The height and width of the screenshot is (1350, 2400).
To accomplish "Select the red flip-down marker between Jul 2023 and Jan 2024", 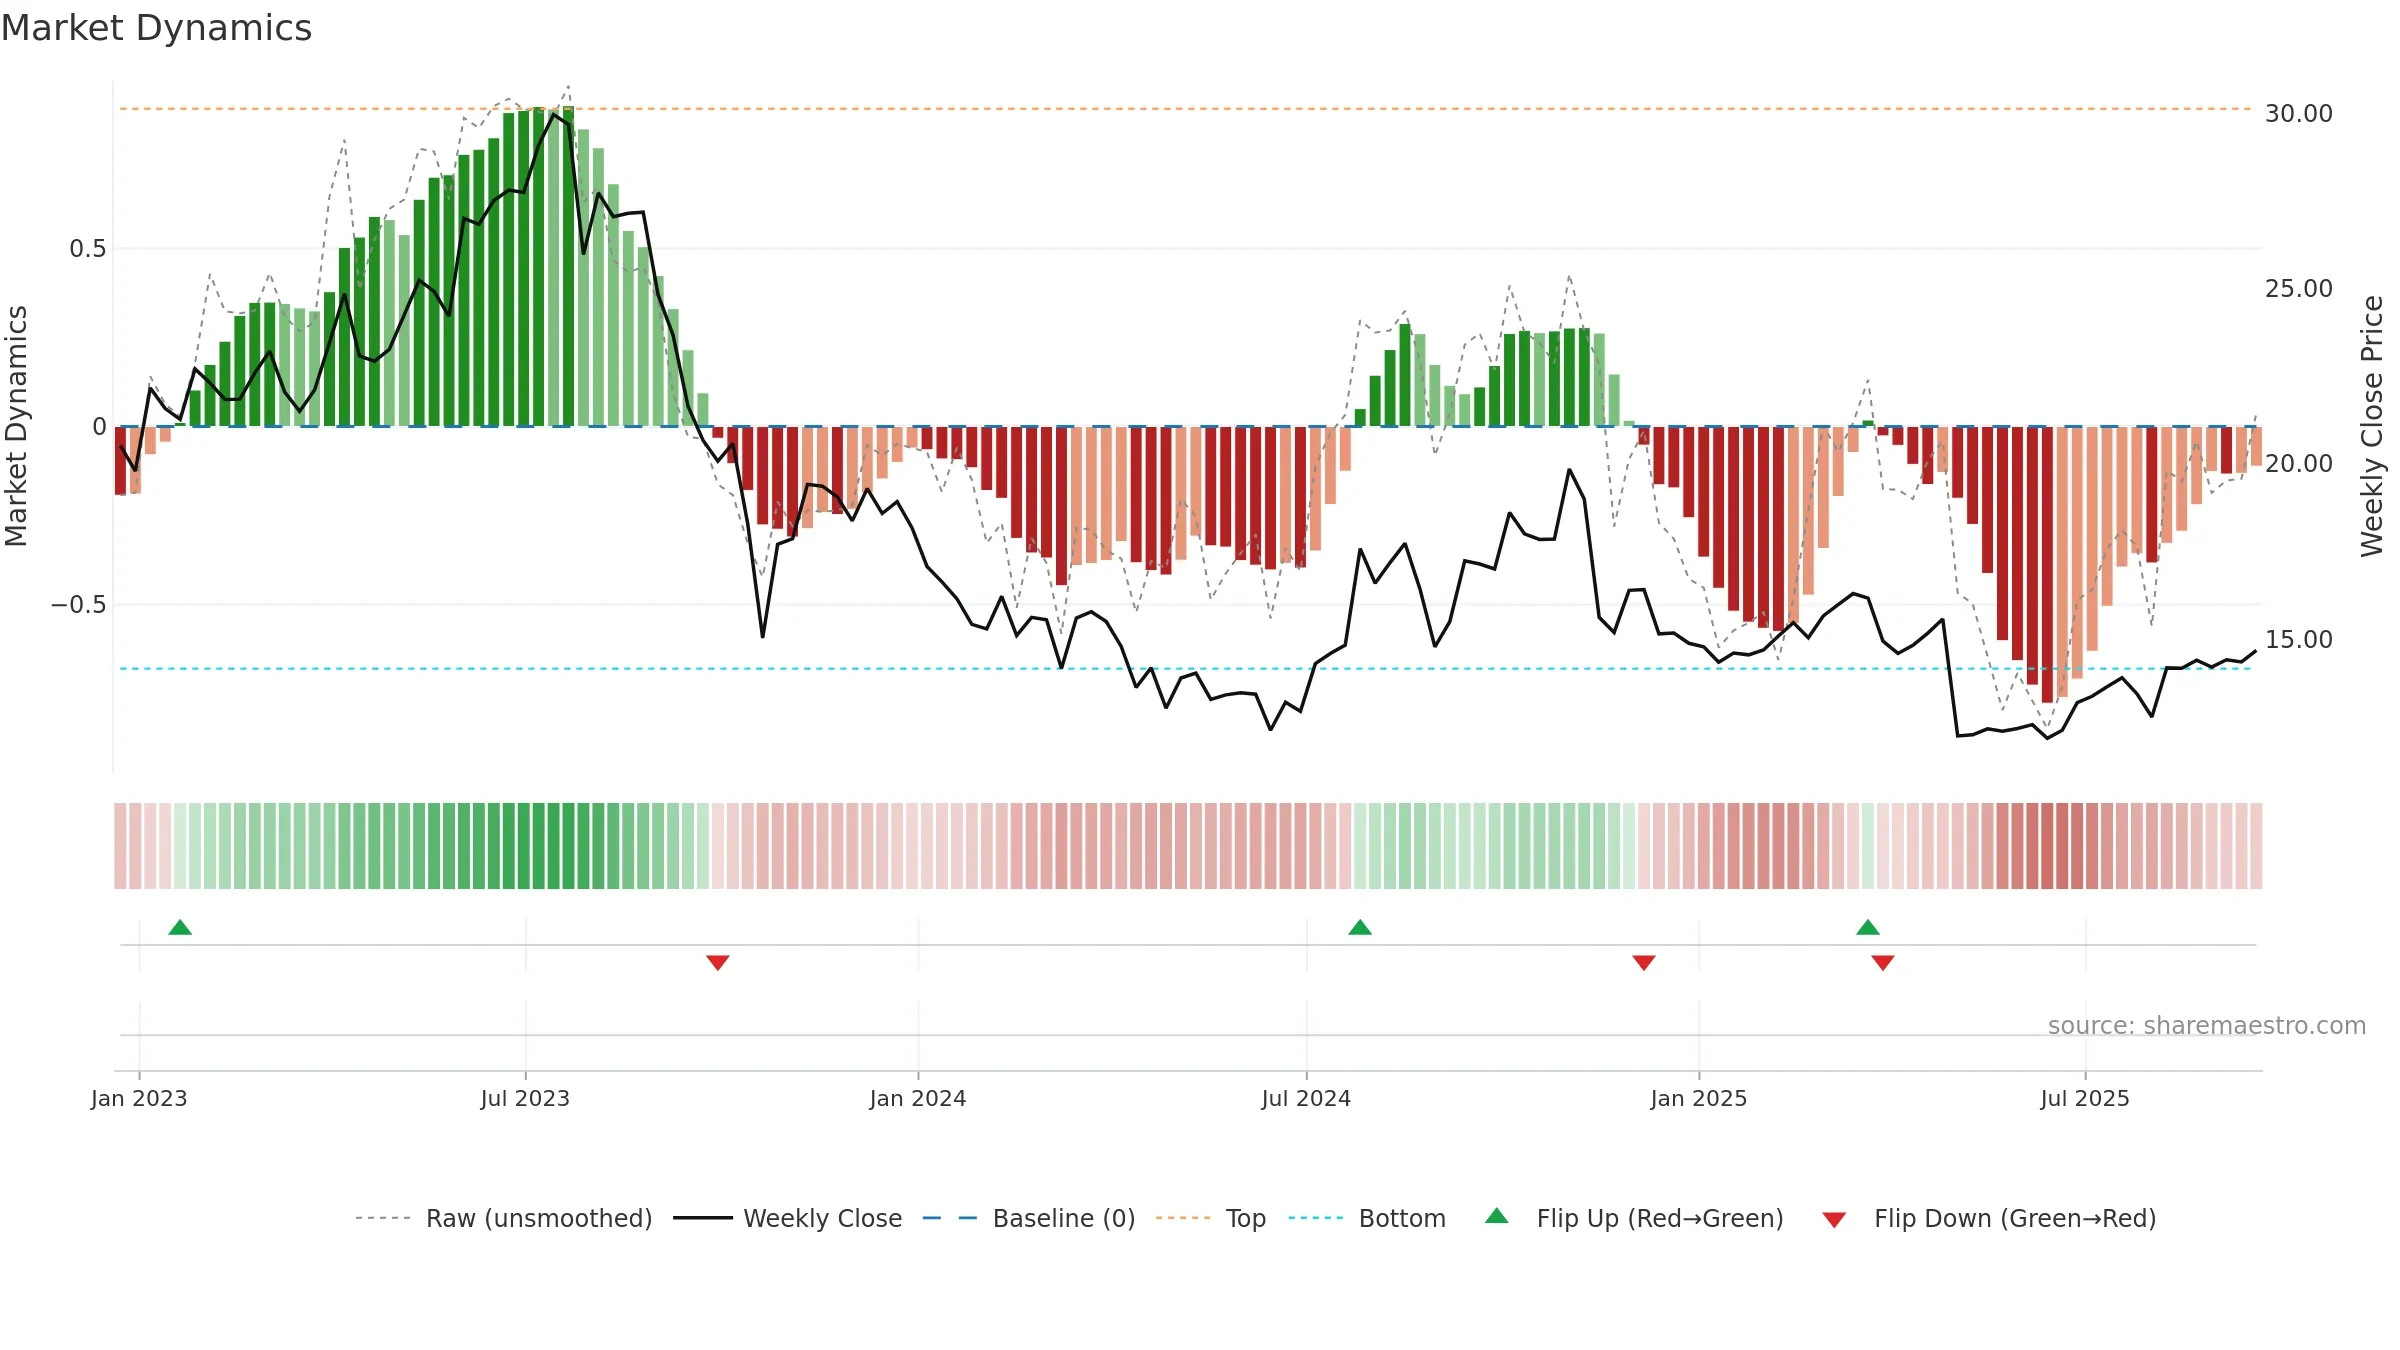I will coord(718,962).
